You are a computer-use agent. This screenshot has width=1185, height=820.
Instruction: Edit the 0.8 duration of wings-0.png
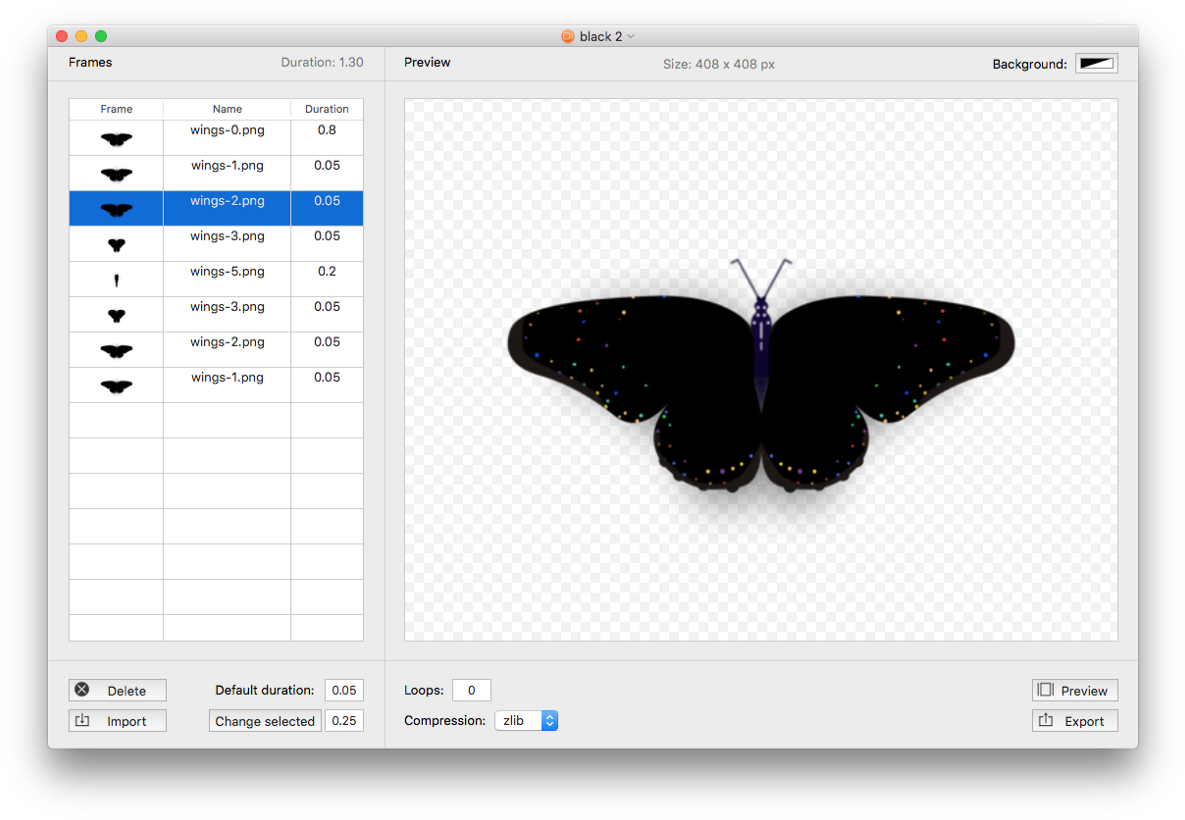click(326, 129)
